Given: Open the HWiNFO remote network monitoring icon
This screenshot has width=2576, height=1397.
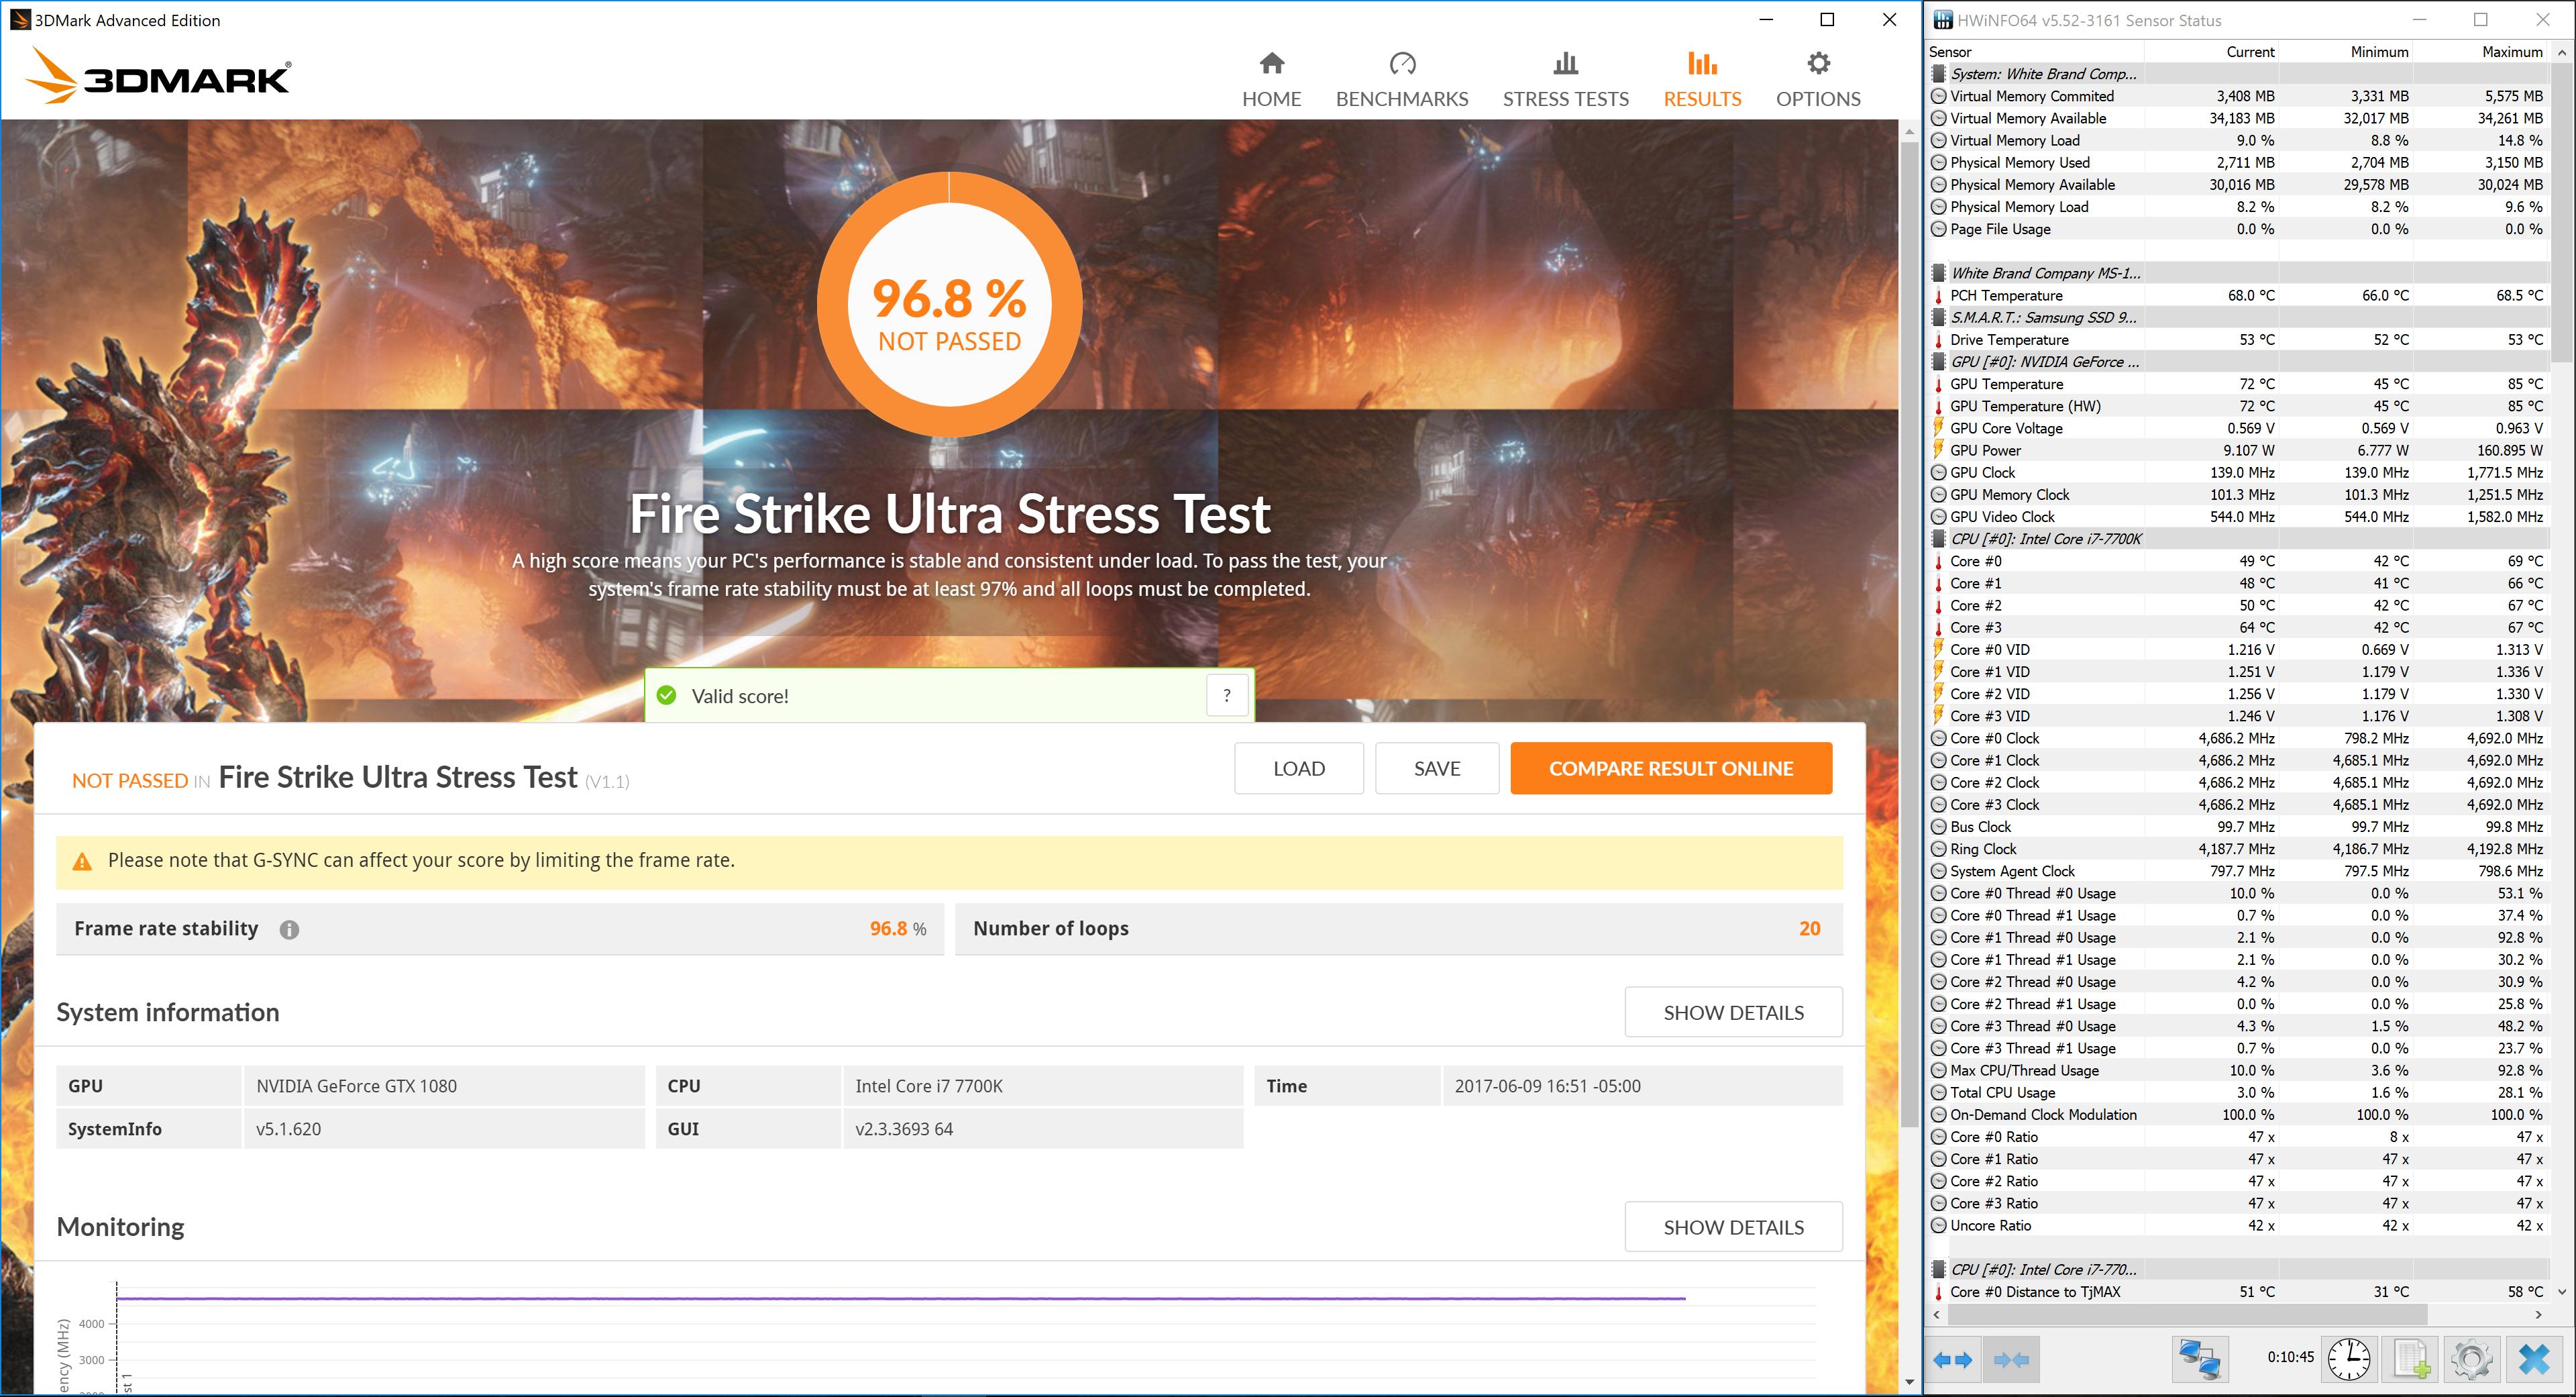Looking at the screenshot, I should (2200, 1360).
